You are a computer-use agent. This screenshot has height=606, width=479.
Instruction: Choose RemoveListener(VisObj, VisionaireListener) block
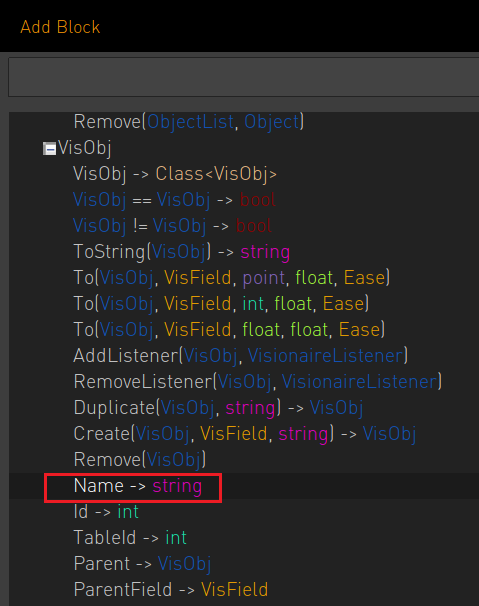point(257,382)
